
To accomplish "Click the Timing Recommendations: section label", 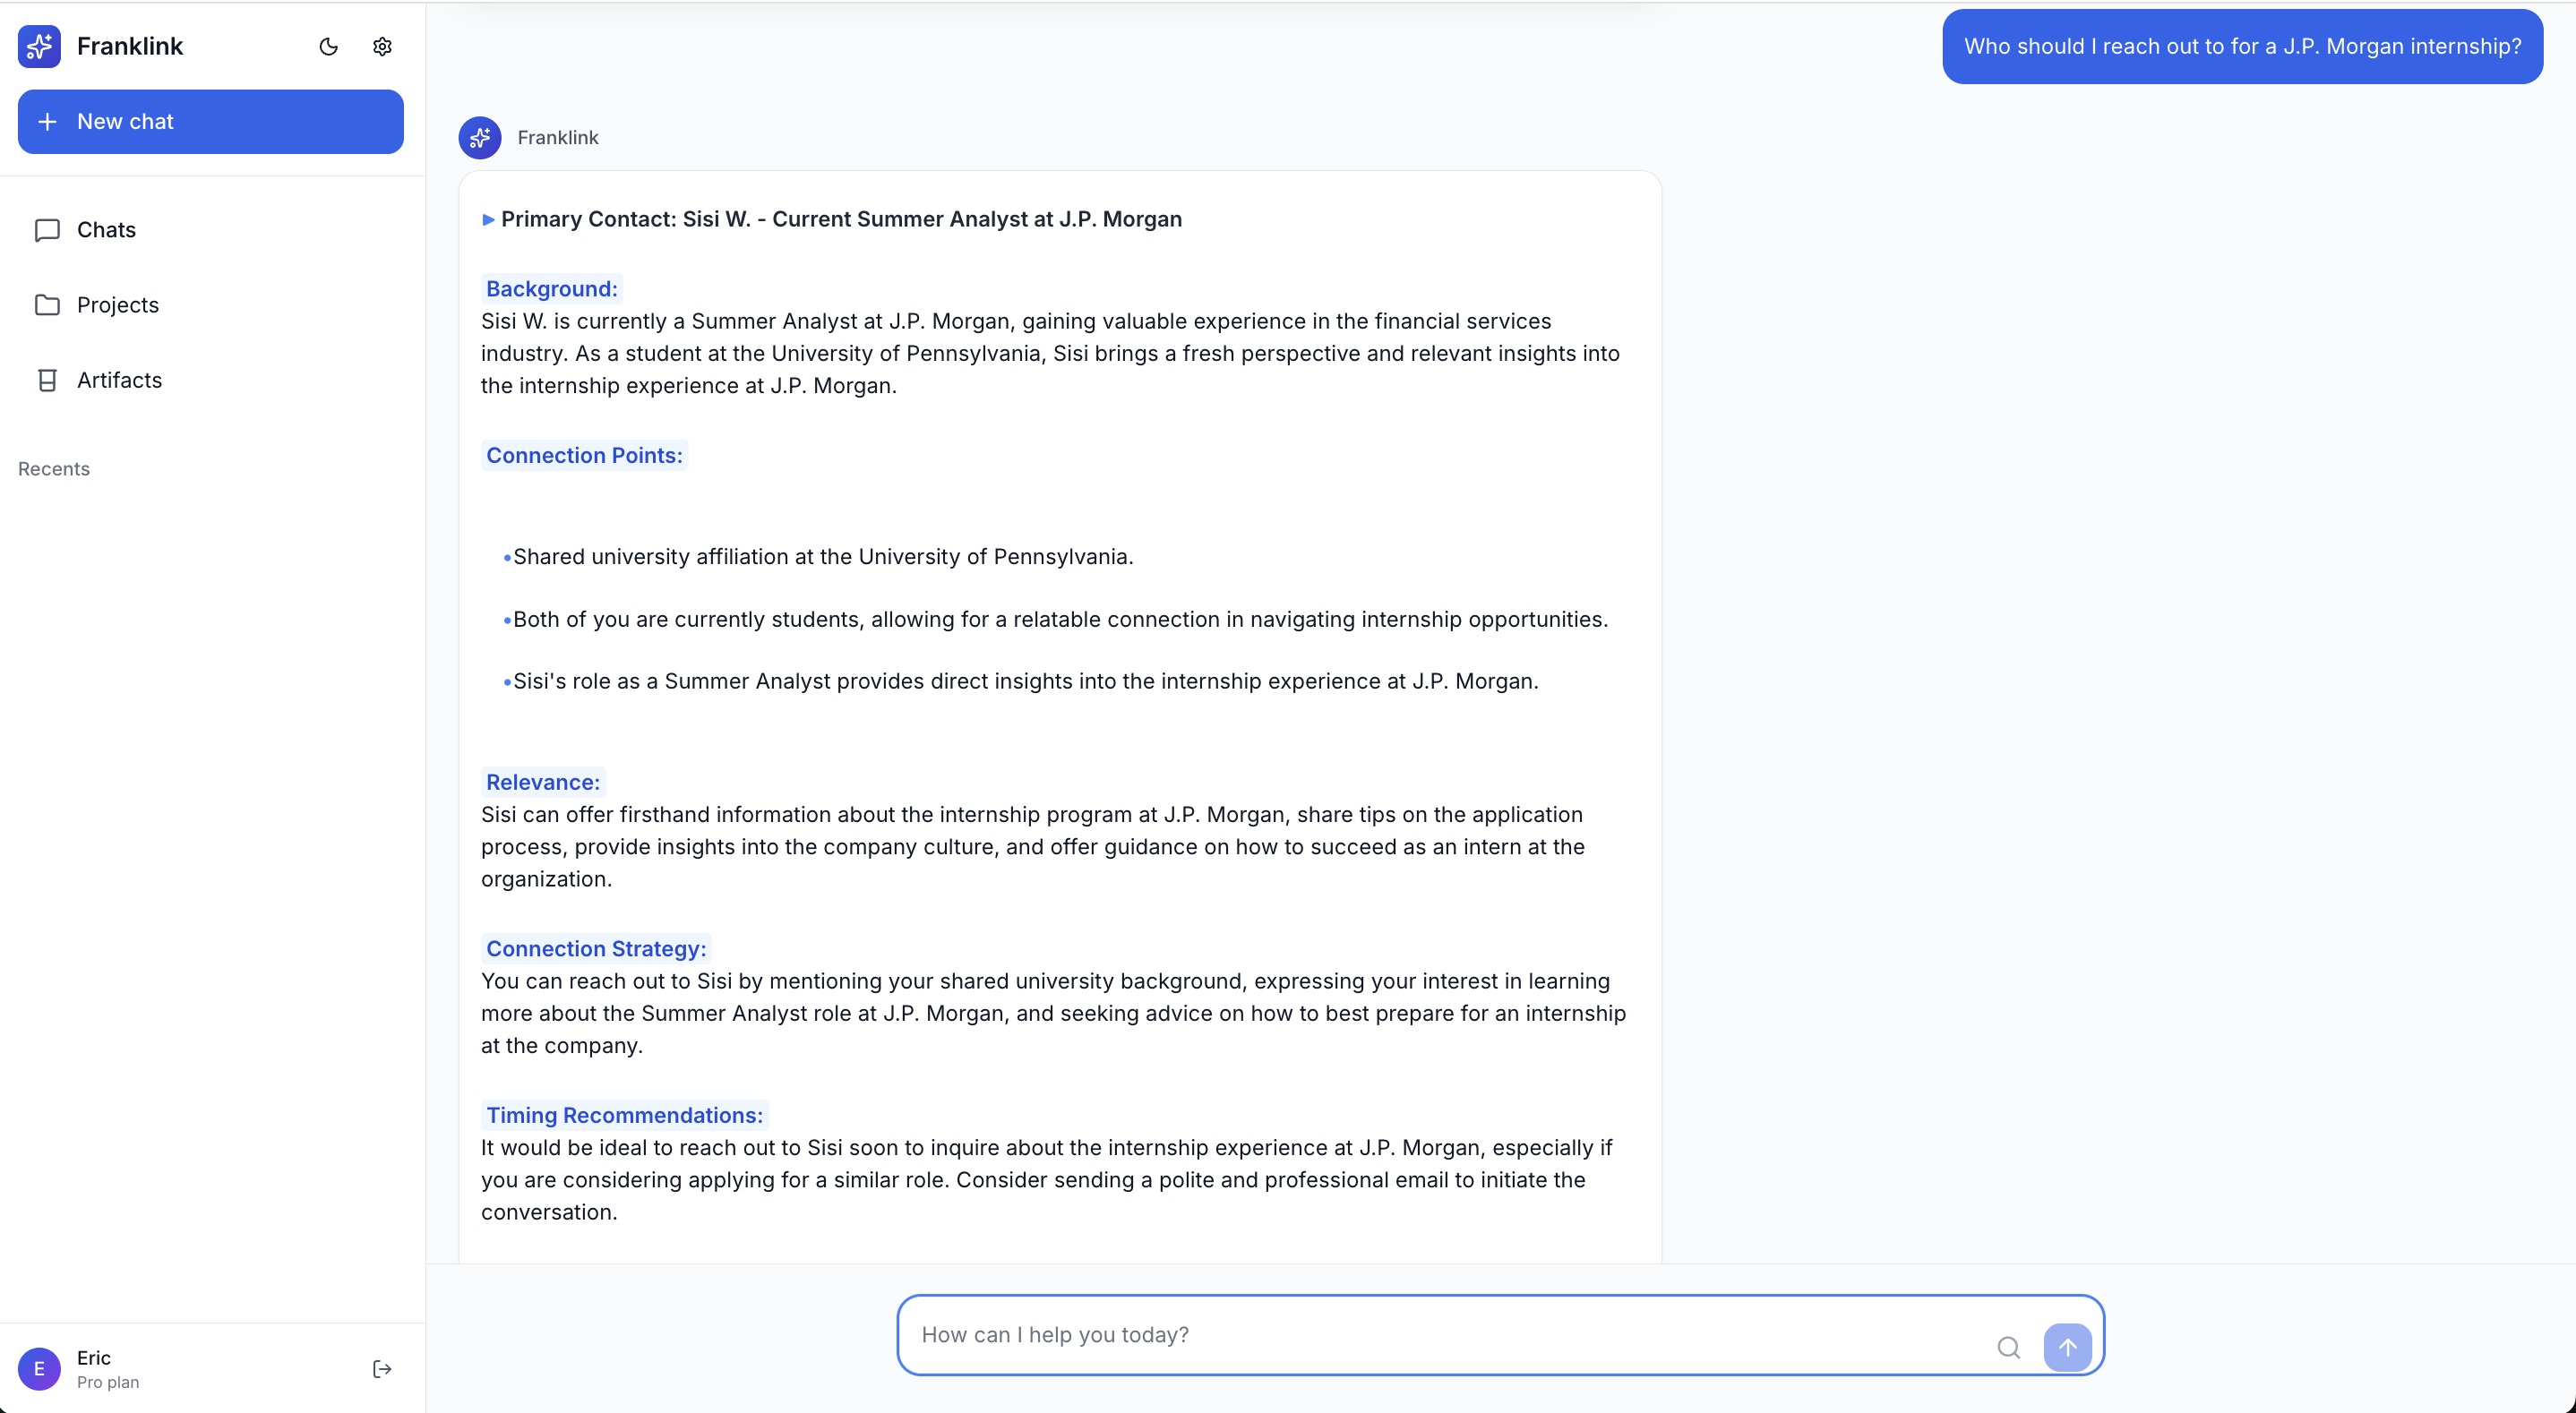I will point(624,1116).
